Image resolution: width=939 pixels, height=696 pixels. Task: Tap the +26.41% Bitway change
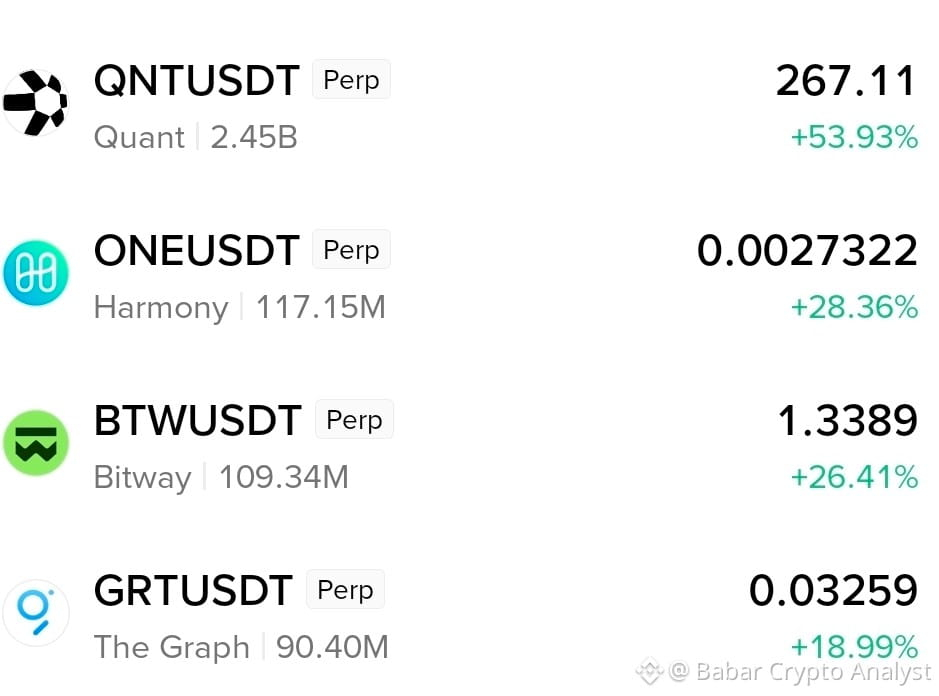[x=854, y=477]
